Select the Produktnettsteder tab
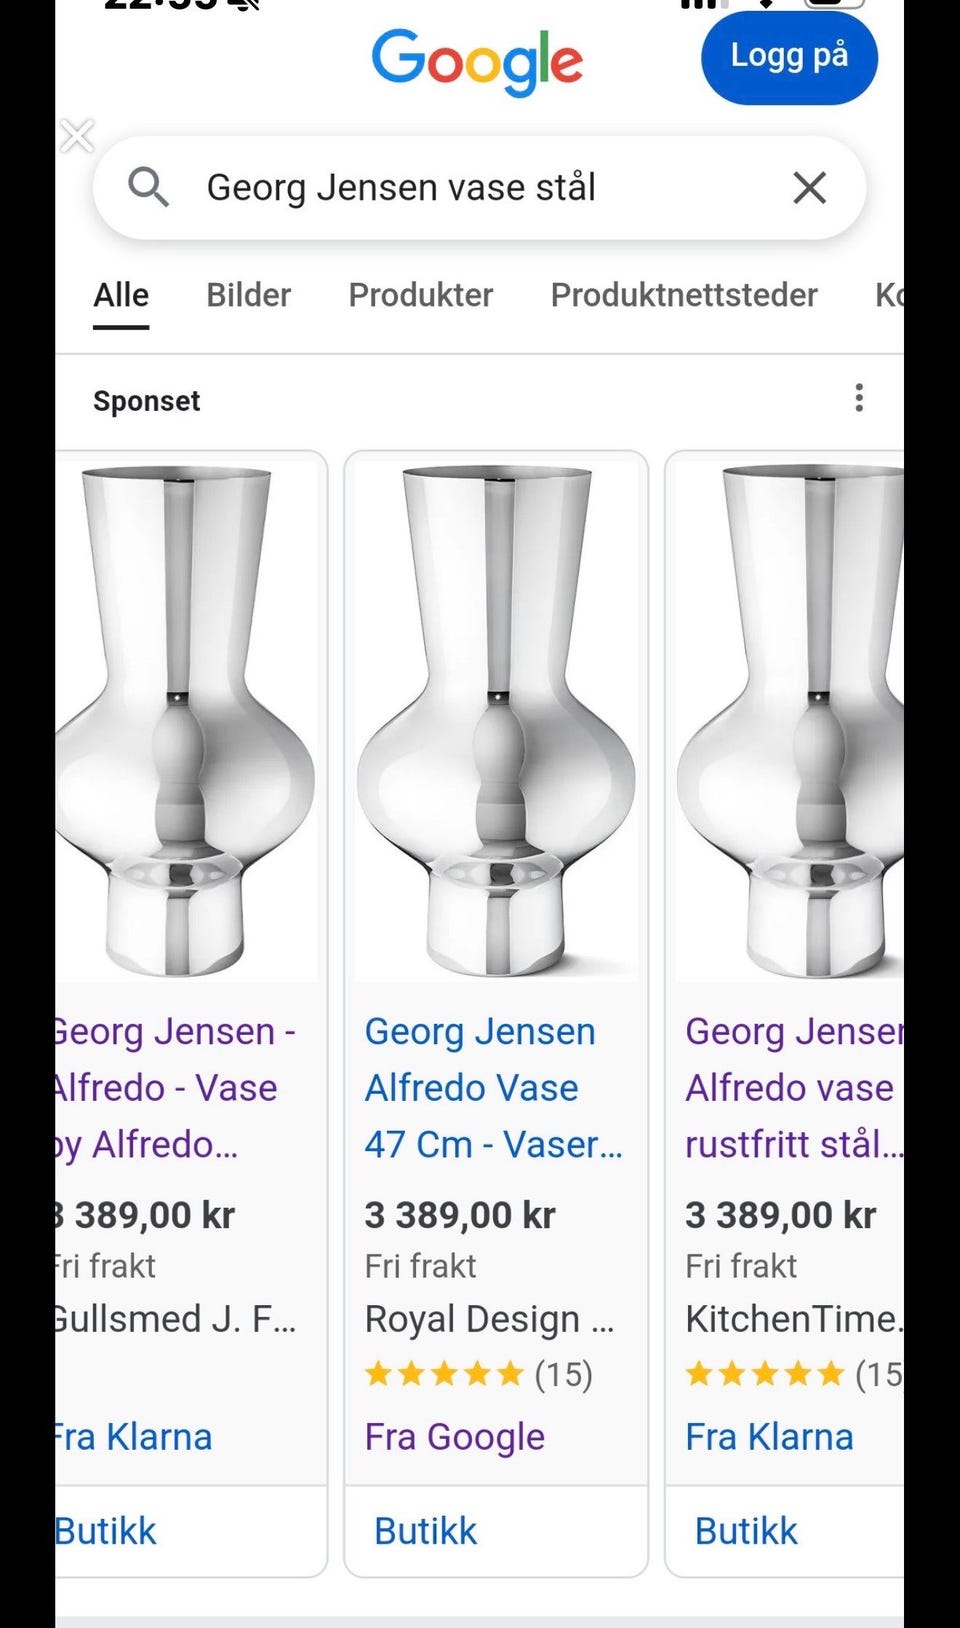Screen dimensions: 960x1628 (x=684, y=295)
